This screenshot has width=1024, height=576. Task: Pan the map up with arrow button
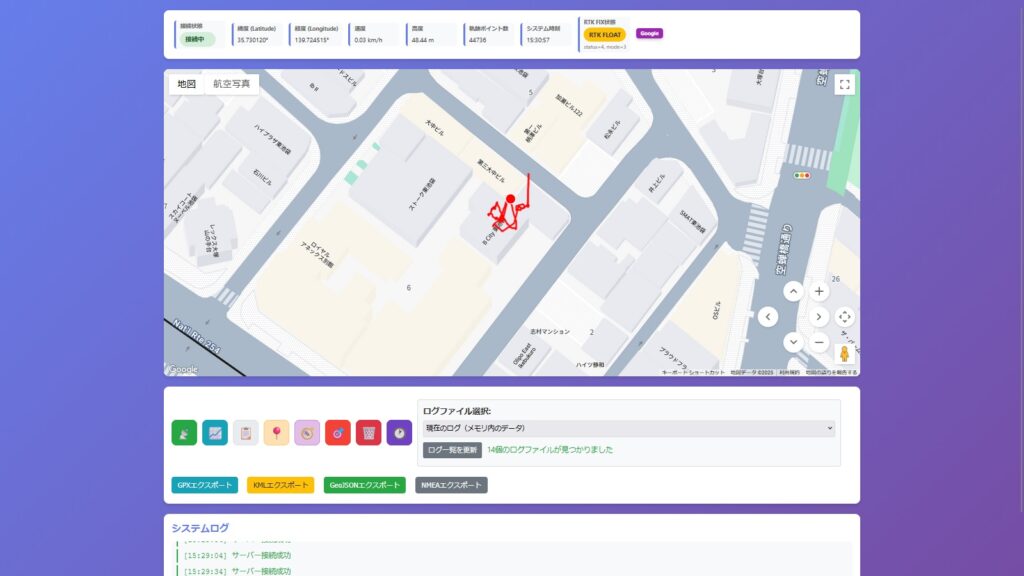793,291
